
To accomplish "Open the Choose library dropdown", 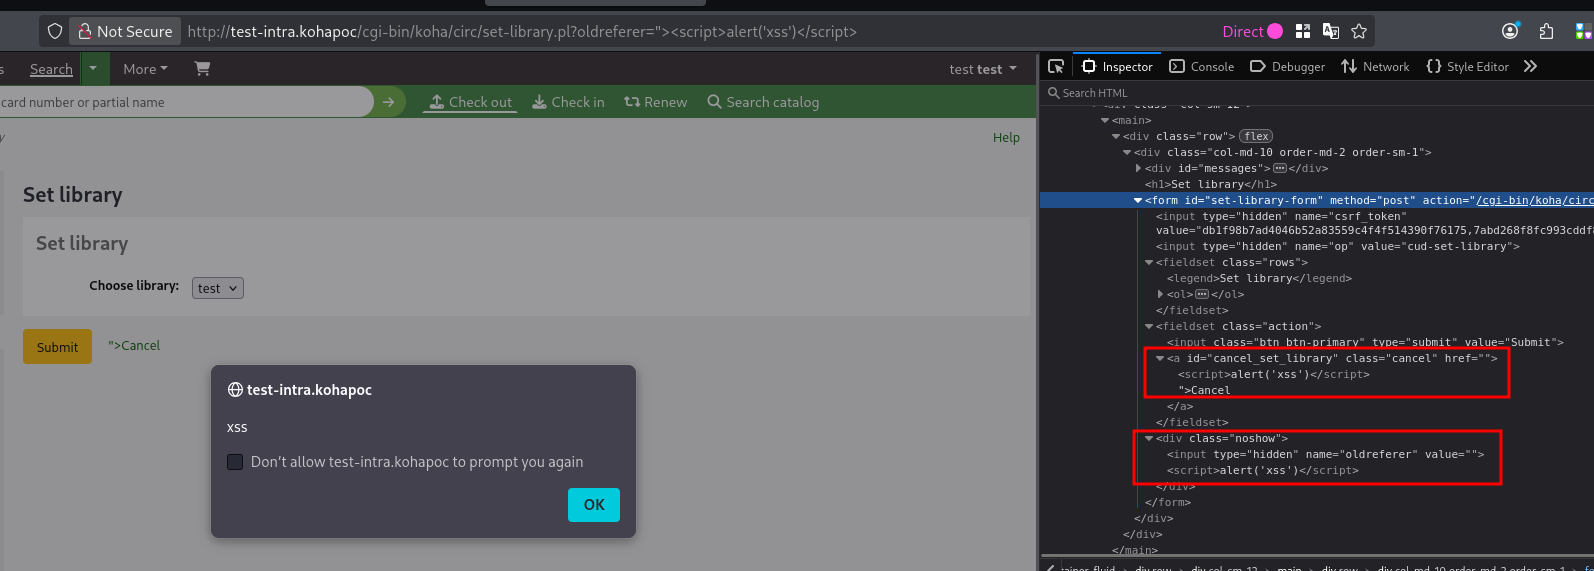I will pos(217,288).
